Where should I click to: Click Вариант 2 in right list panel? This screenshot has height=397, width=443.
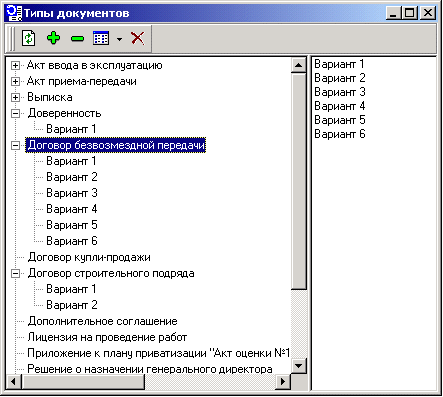[x=340, y=78]
